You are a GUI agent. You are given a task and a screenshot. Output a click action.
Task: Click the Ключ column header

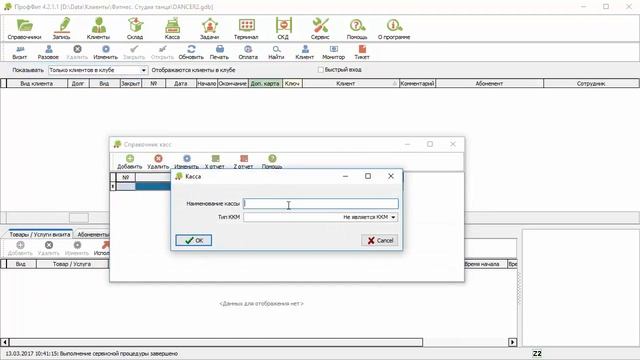[292, 83]
